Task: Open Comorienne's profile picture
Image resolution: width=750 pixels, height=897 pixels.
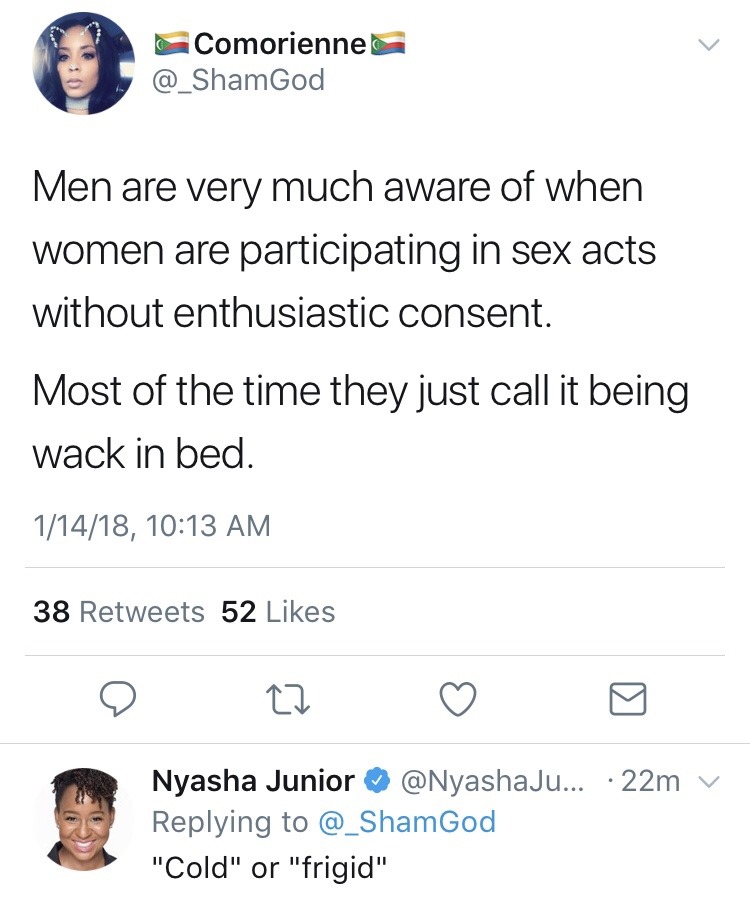Action: pyautogui.click(x=83, y=64)
